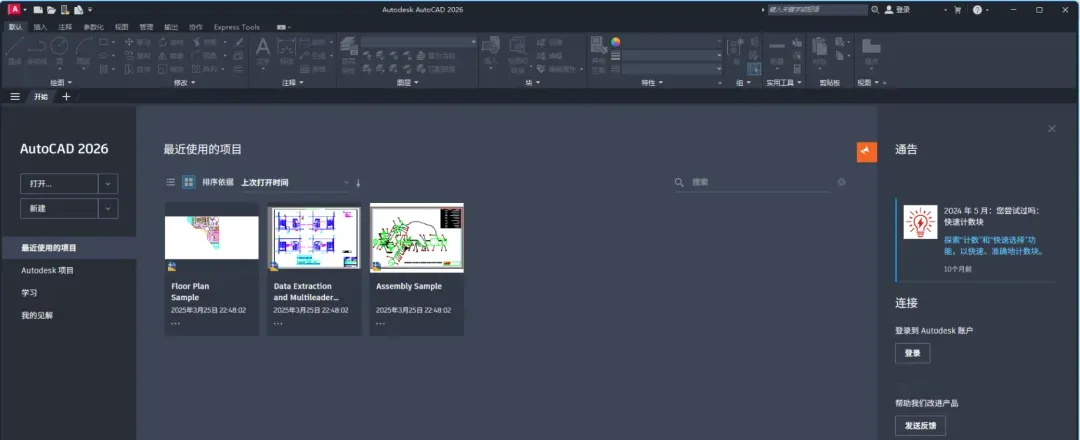Viewport: 1080px width, 440px height.
Task: Select the Trim tool in the Modify panel
Action: click(205, 42)
